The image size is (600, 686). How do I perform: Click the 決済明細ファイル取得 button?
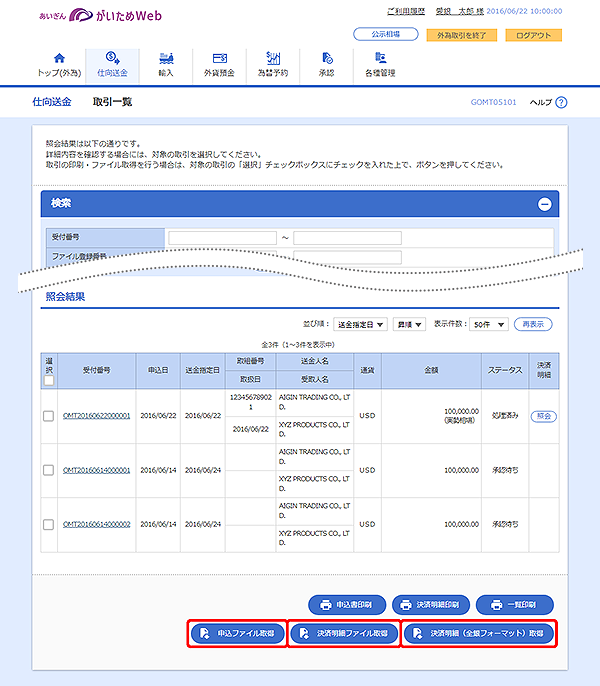pyautogui.click(x=344, y=633)
